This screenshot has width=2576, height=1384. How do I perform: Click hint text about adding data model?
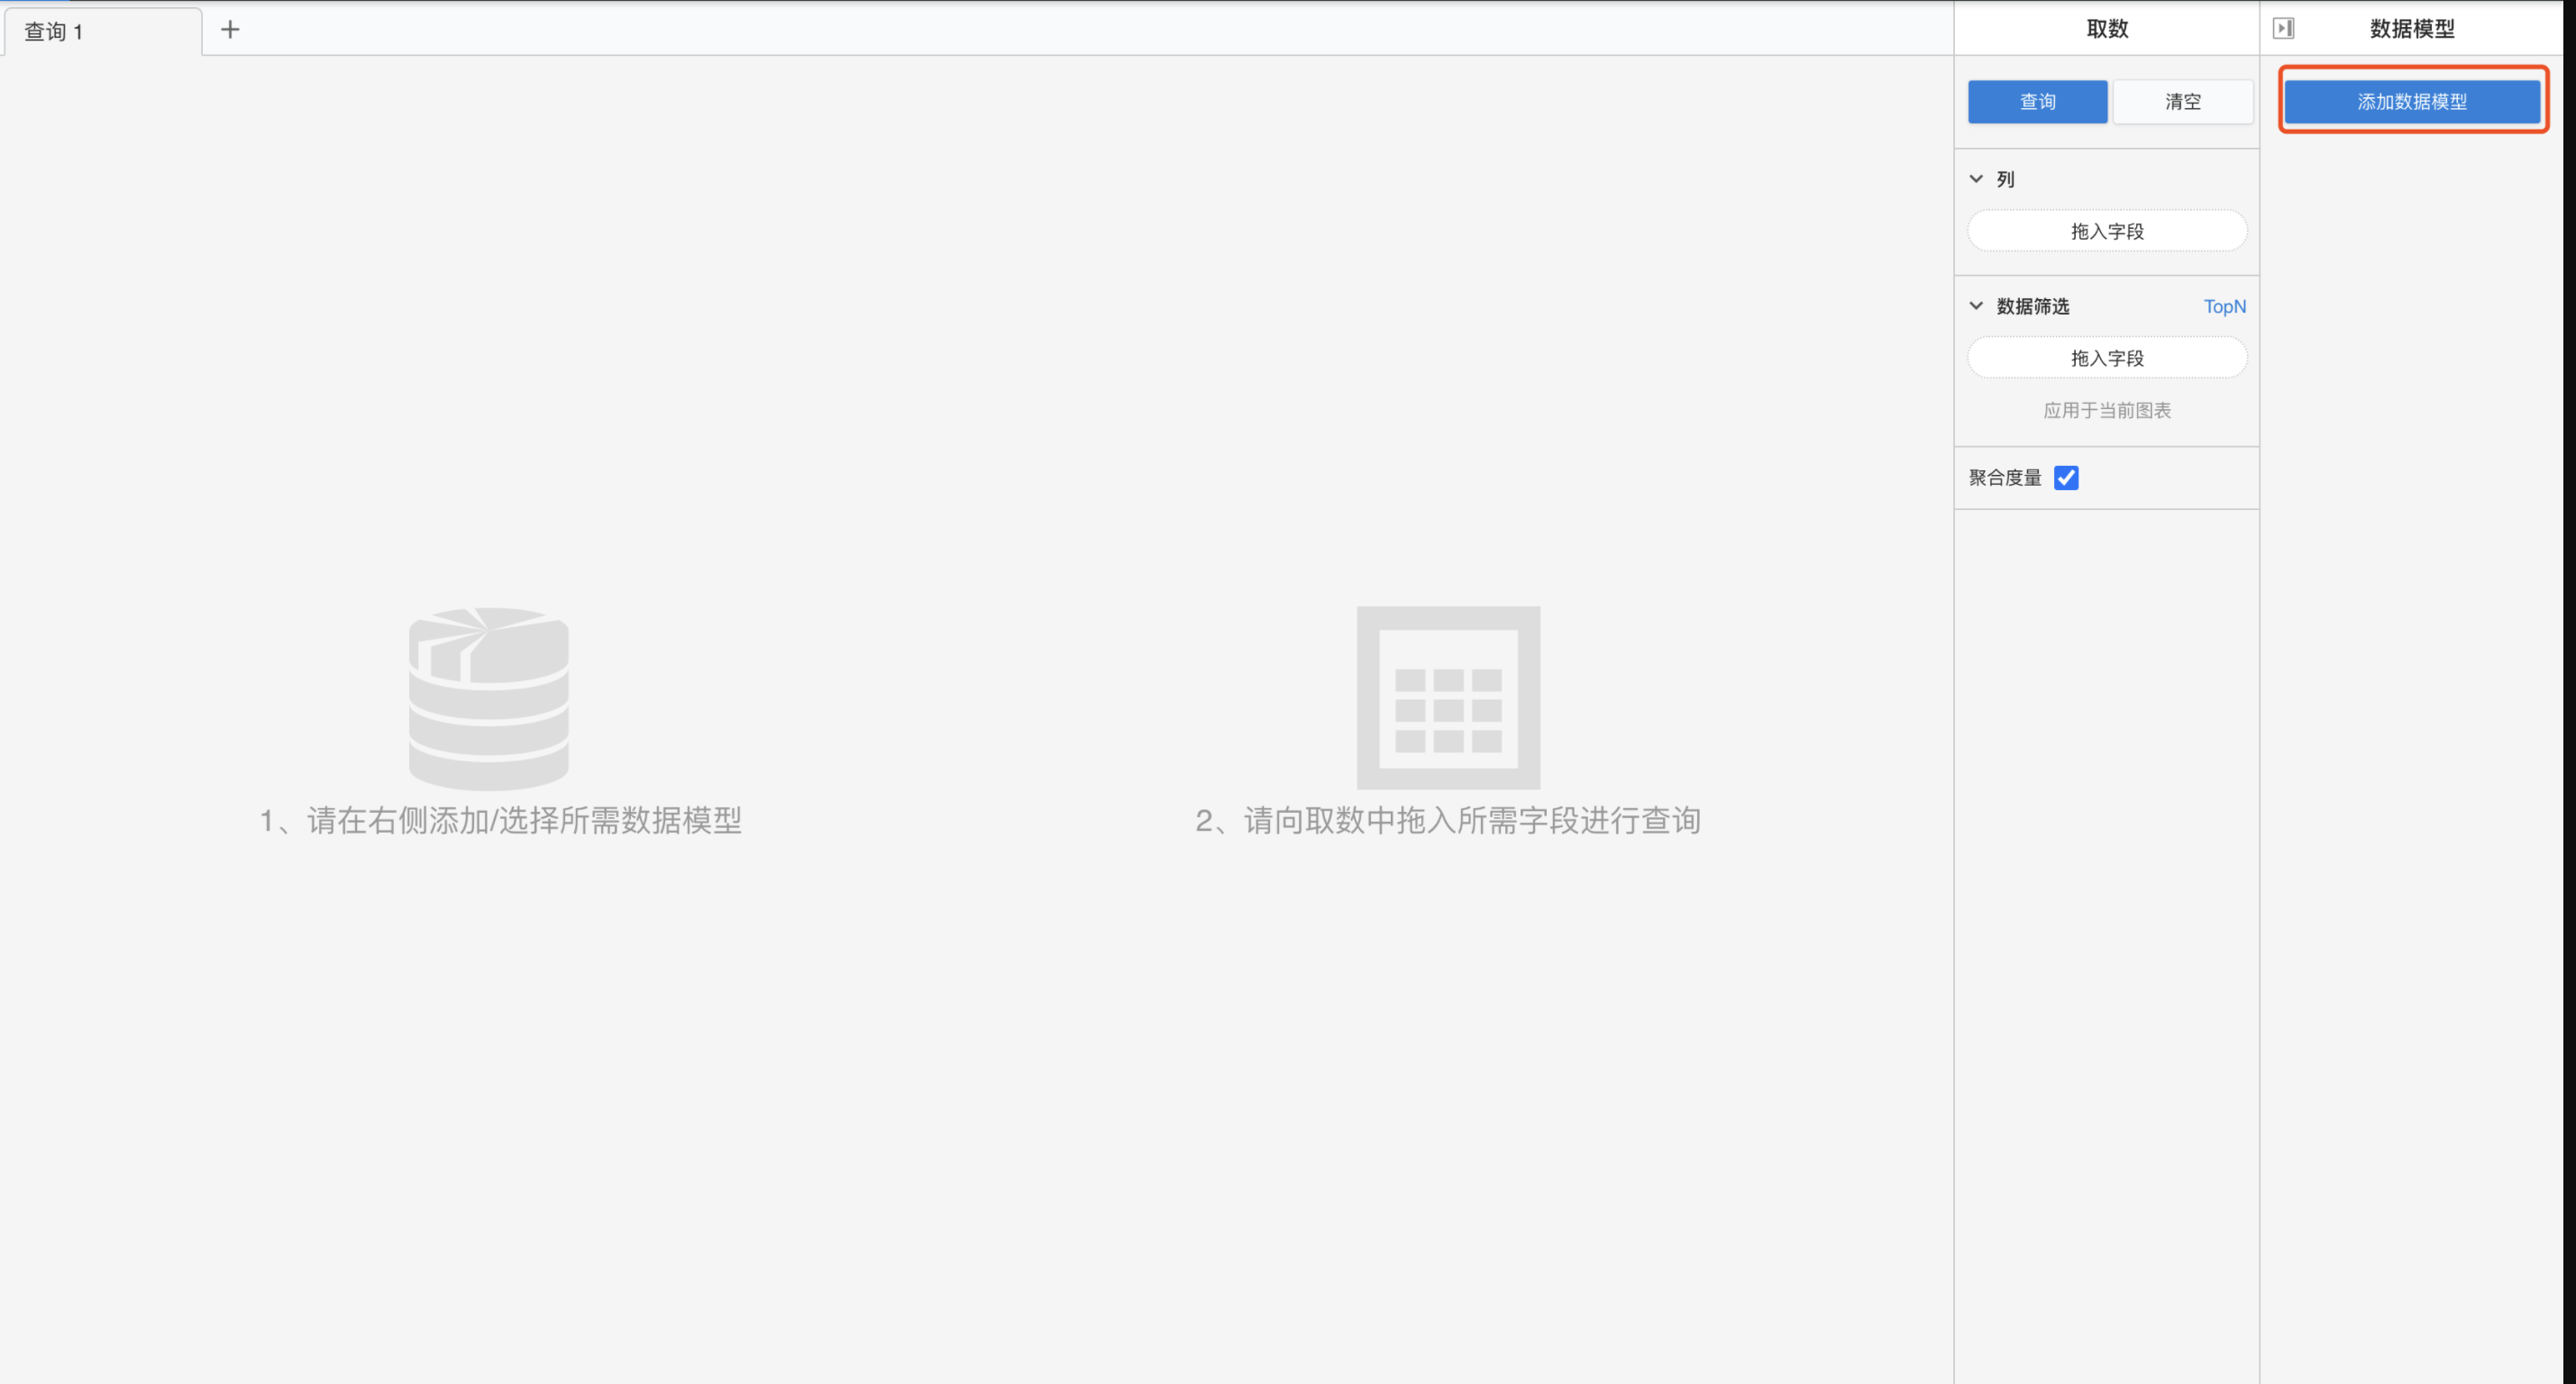(x=500, y=821)
